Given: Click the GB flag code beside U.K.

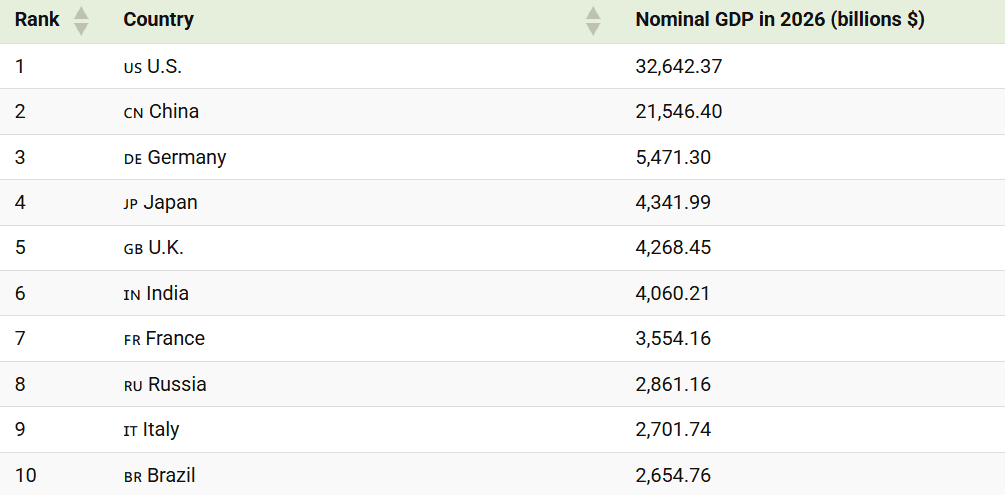Looking at the screenshot, I should click(x=133, y=249).
